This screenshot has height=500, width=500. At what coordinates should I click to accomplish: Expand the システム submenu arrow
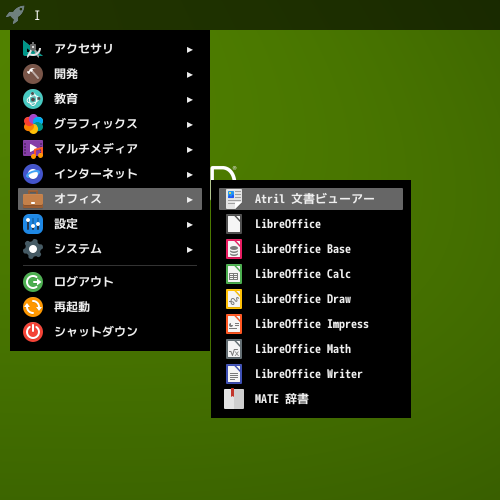[x=190, y=250]
